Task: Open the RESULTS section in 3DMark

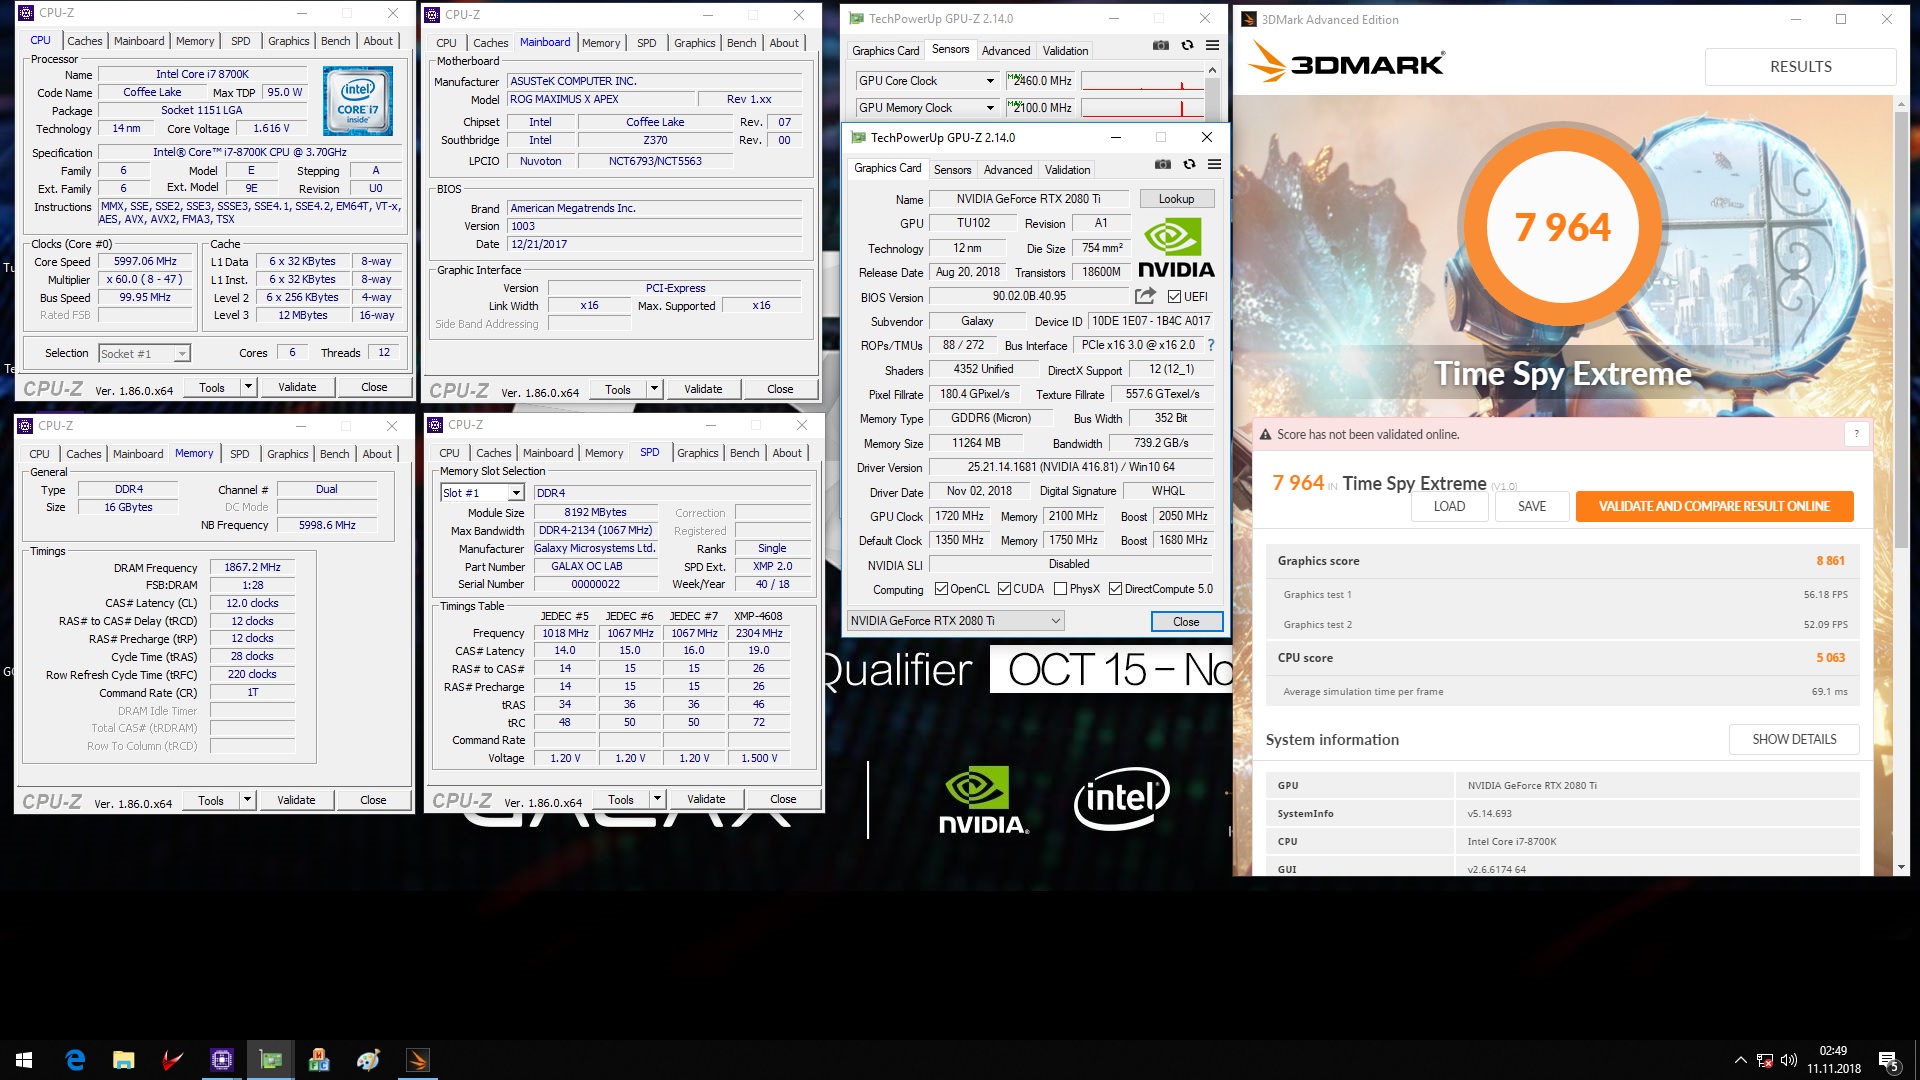Action: tap(1800, 67)
